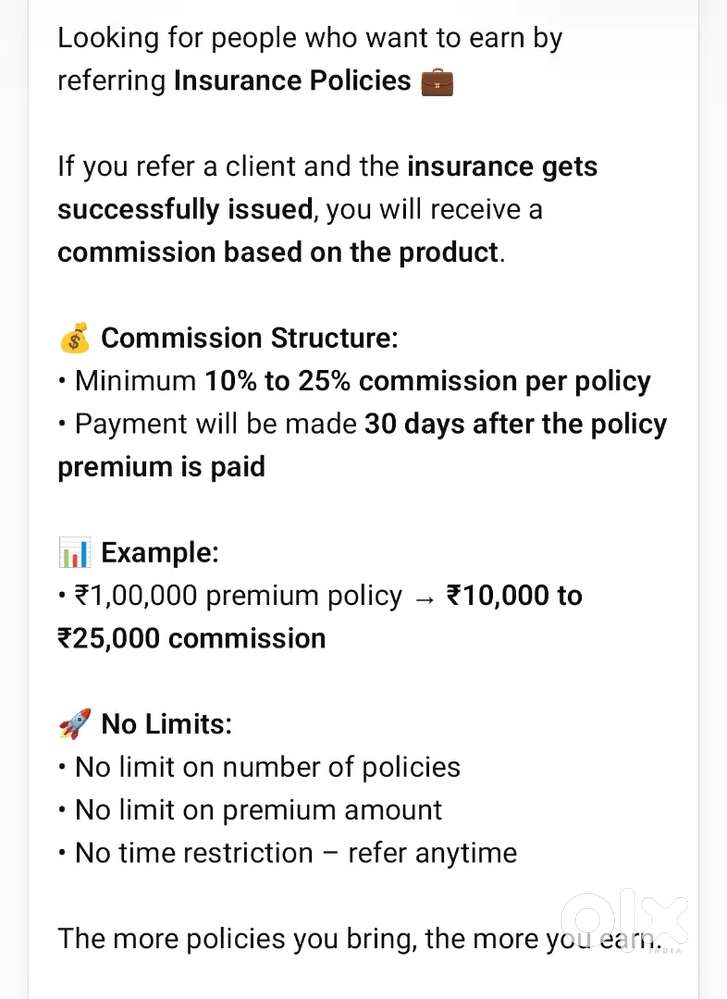Image resolution: width=727 pixels, height=999 pixels.
Task: Click the bar chart emoji beside Example
Action: pyautogui.click(x=75, y=552)
